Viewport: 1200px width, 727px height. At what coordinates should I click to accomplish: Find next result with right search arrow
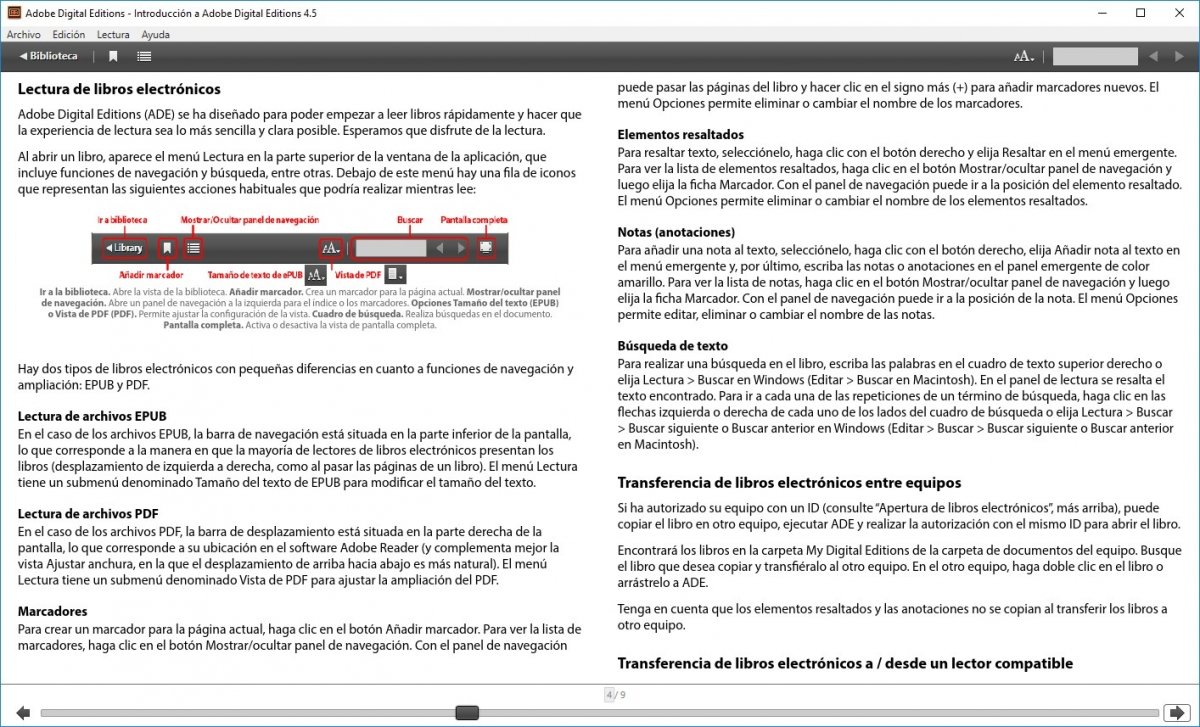1180,57
